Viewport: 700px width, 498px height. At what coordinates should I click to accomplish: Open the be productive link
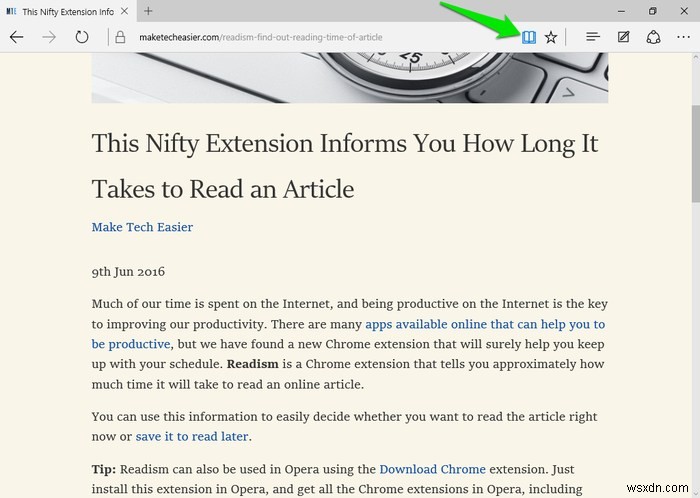pos(131,344)
